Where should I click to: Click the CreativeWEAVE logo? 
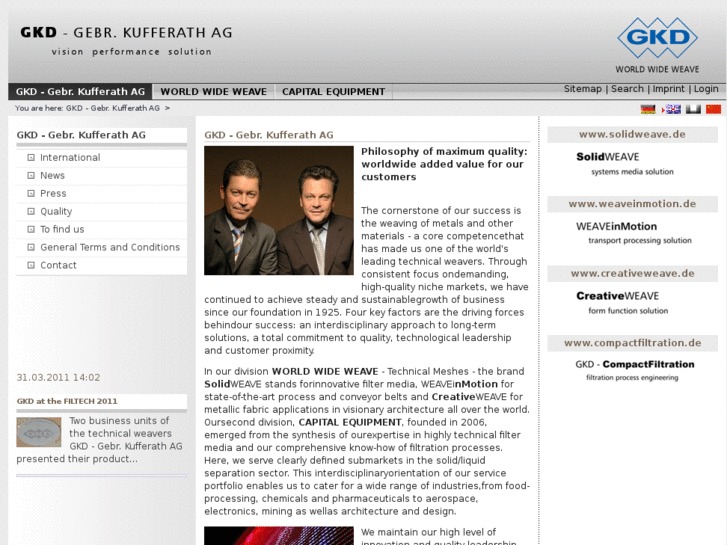point(622,302)
